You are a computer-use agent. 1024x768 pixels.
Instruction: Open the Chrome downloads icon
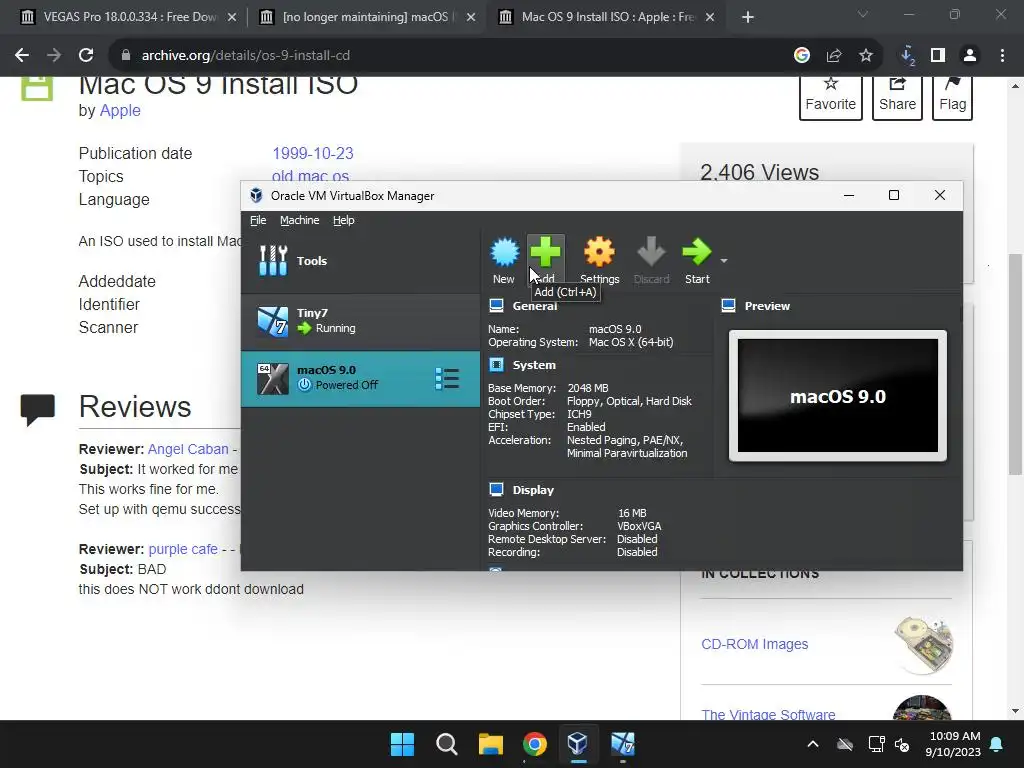[x=907, y=56]
